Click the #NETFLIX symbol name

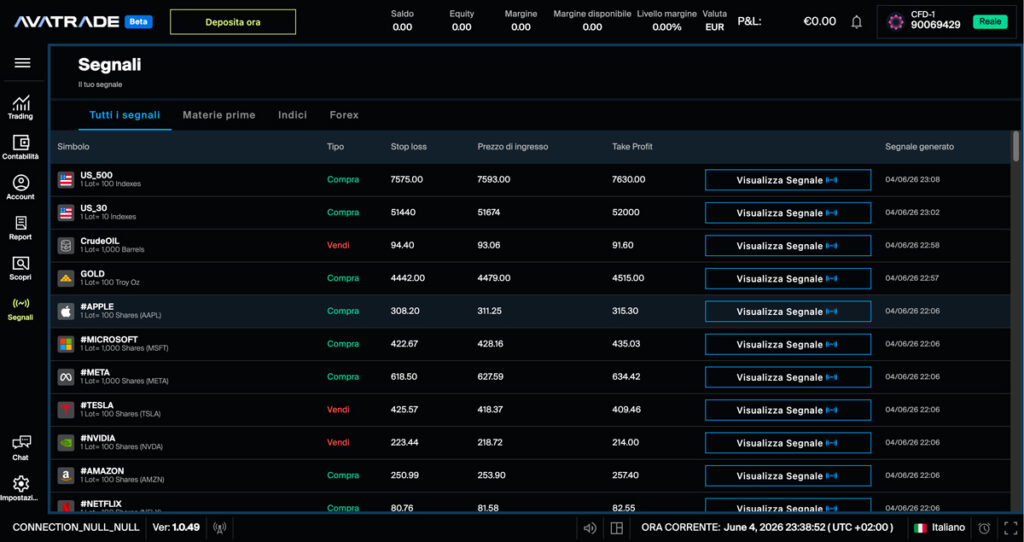(101, 504)
